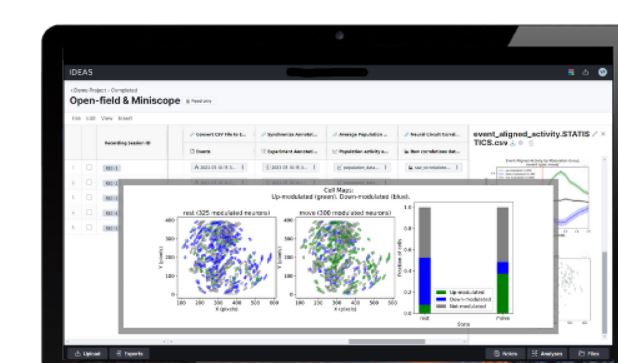Tick the checkbox for row 4
Viewport: 618px width, 363px height.
pos(89,212)
